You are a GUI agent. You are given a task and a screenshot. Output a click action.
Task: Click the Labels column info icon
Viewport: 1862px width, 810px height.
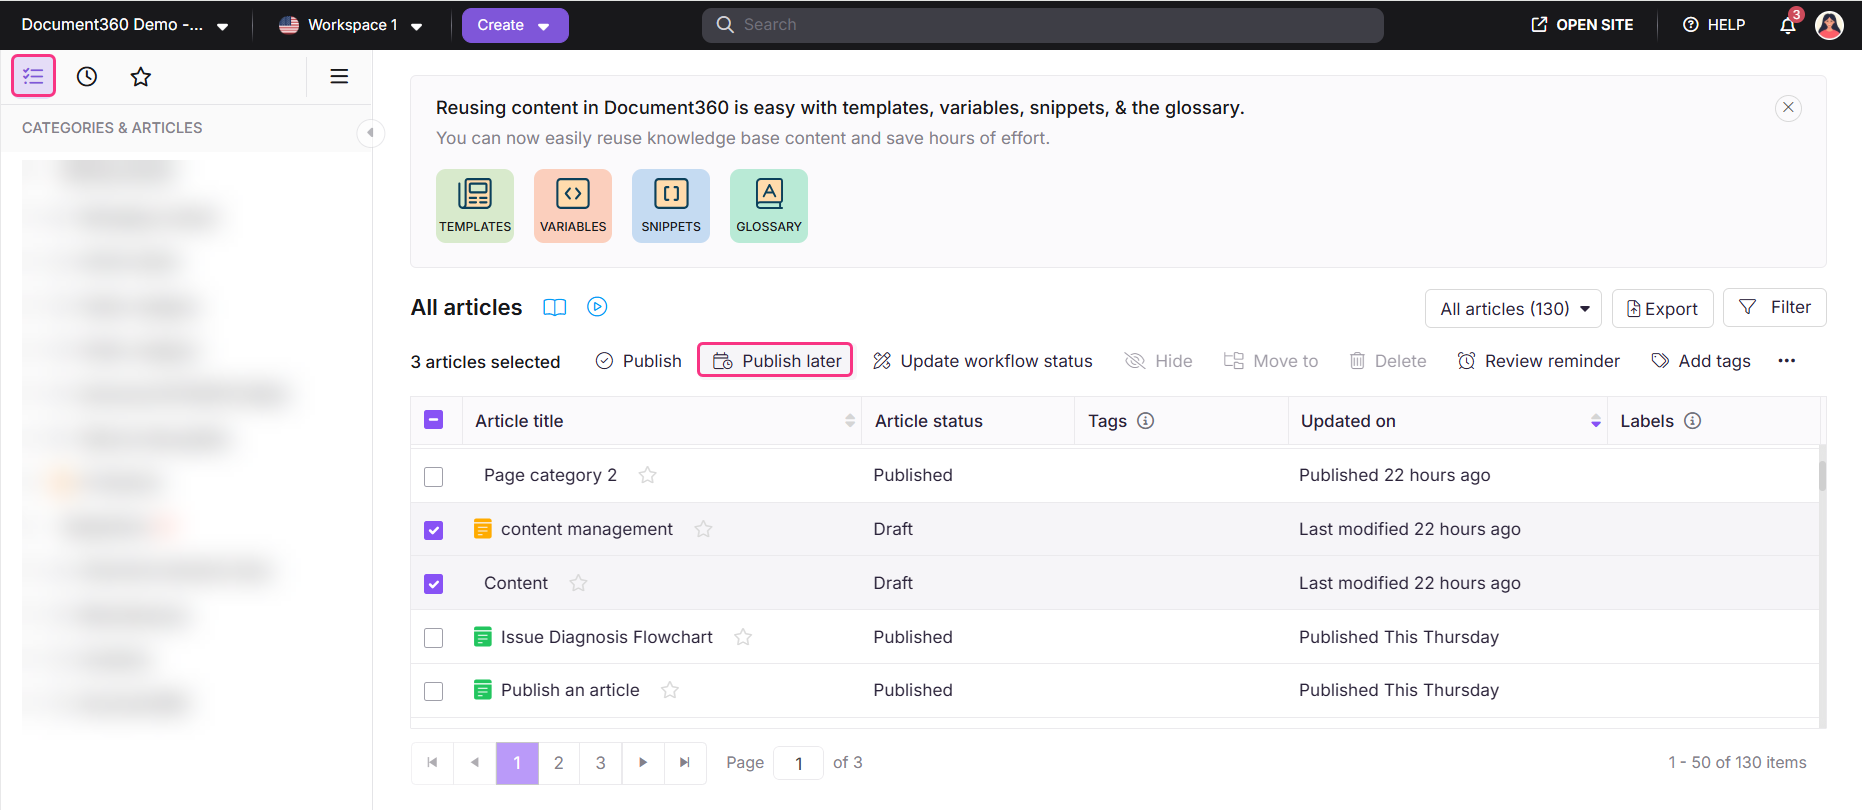pyautogui.click(x=1693, y=421)
